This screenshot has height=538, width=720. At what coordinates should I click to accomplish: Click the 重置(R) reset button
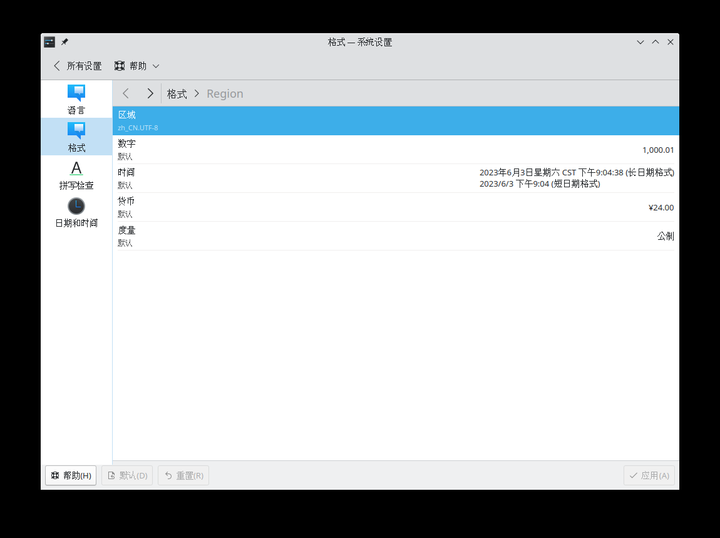pos(184,476)
